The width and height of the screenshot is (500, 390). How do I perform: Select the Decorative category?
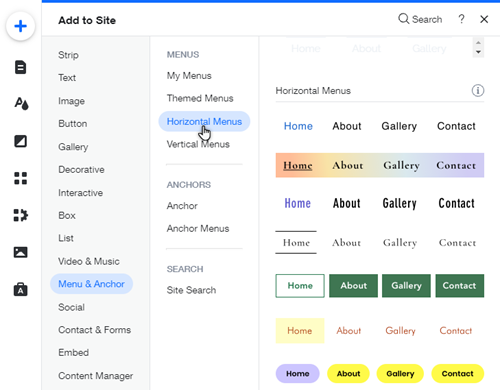pyautogui.click(x=81, y=169)
